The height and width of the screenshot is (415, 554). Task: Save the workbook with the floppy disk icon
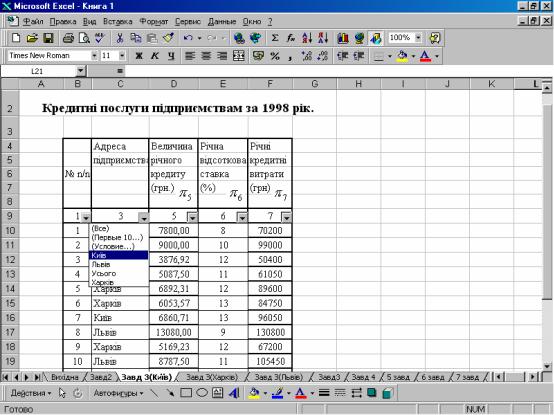(48, 38)
